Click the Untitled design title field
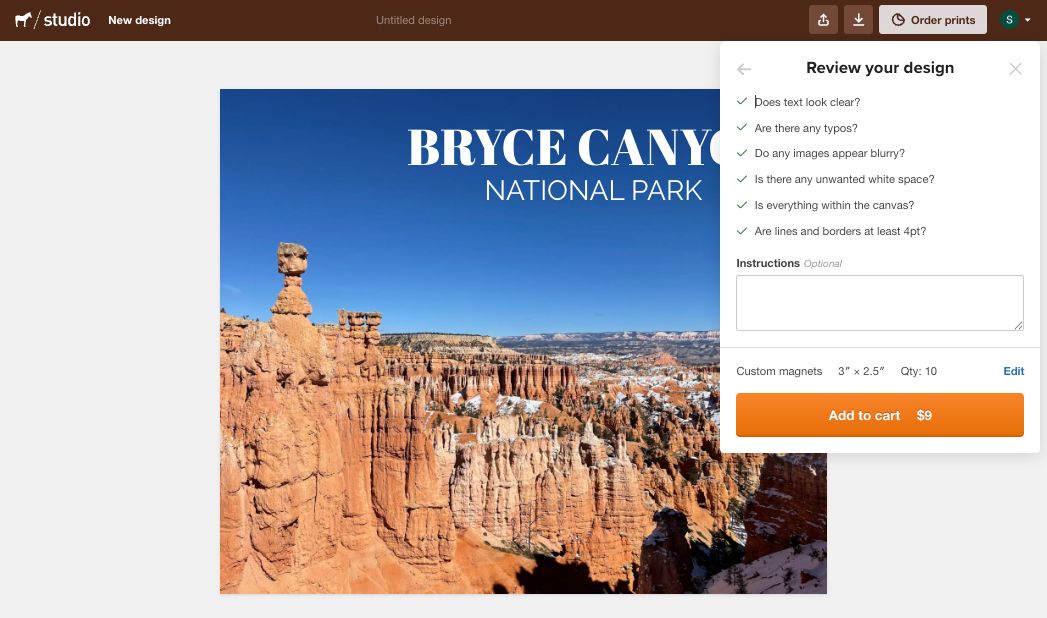Screen dimensions: 1047x618 pos(413,20)
